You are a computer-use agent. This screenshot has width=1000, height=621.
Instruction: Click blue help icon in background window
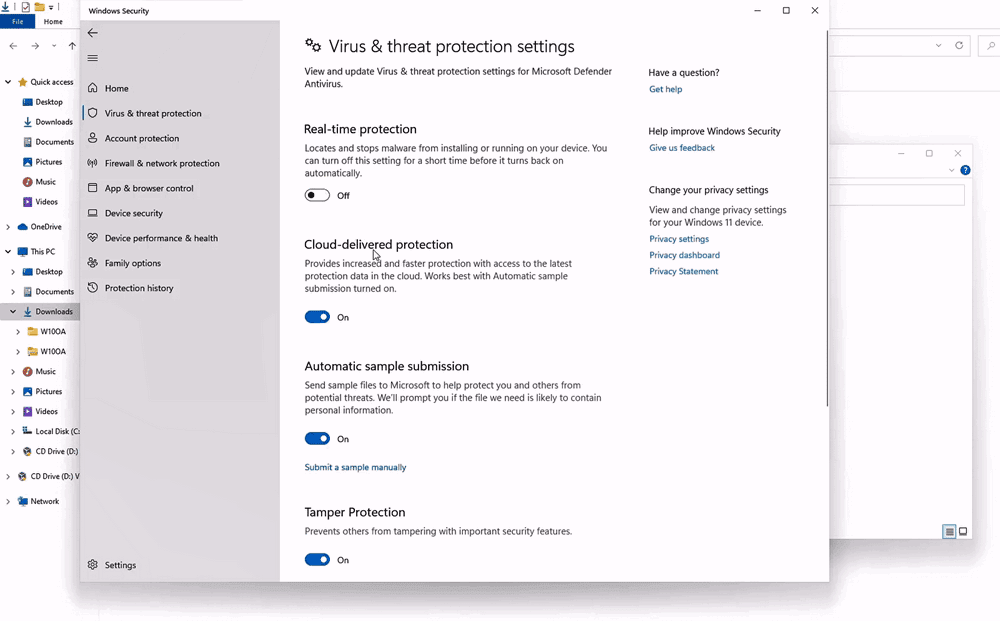(965, 170)
